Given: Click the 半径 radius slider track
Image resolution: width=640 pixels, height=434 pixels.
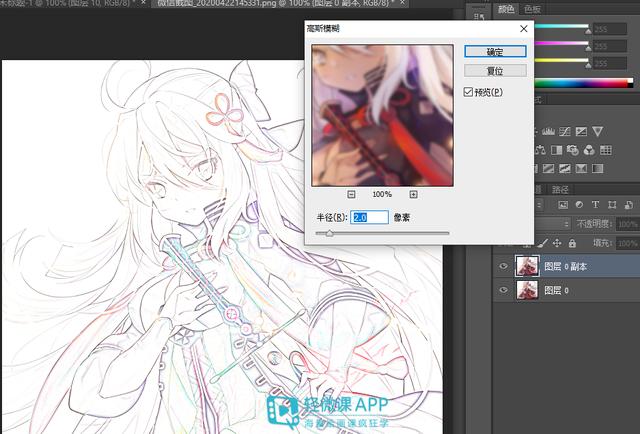Looking at the screenshot, I should click(x=382, y=234).
